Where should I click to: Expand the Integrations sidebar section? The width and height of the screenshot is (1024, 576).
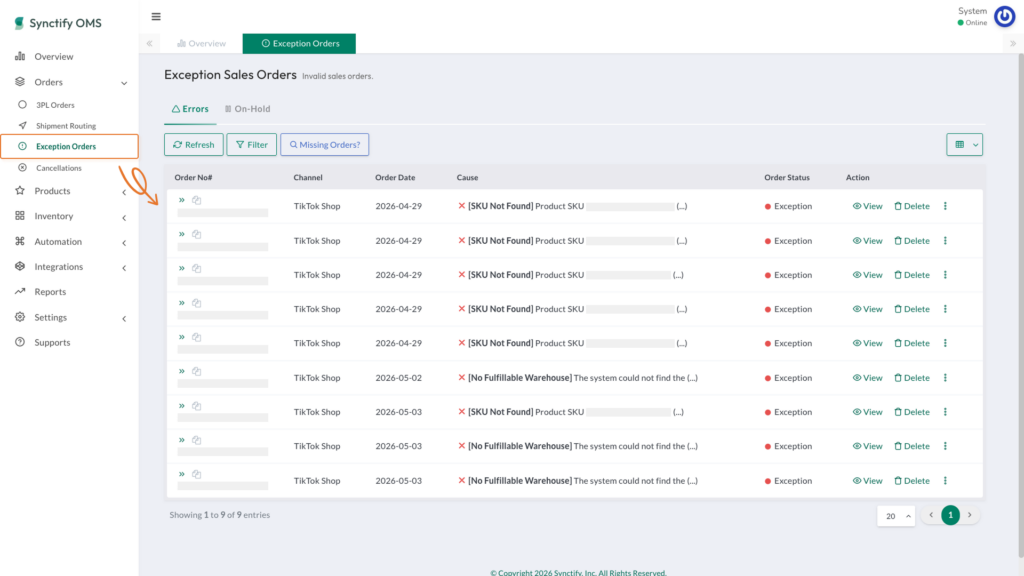[123, 268]
